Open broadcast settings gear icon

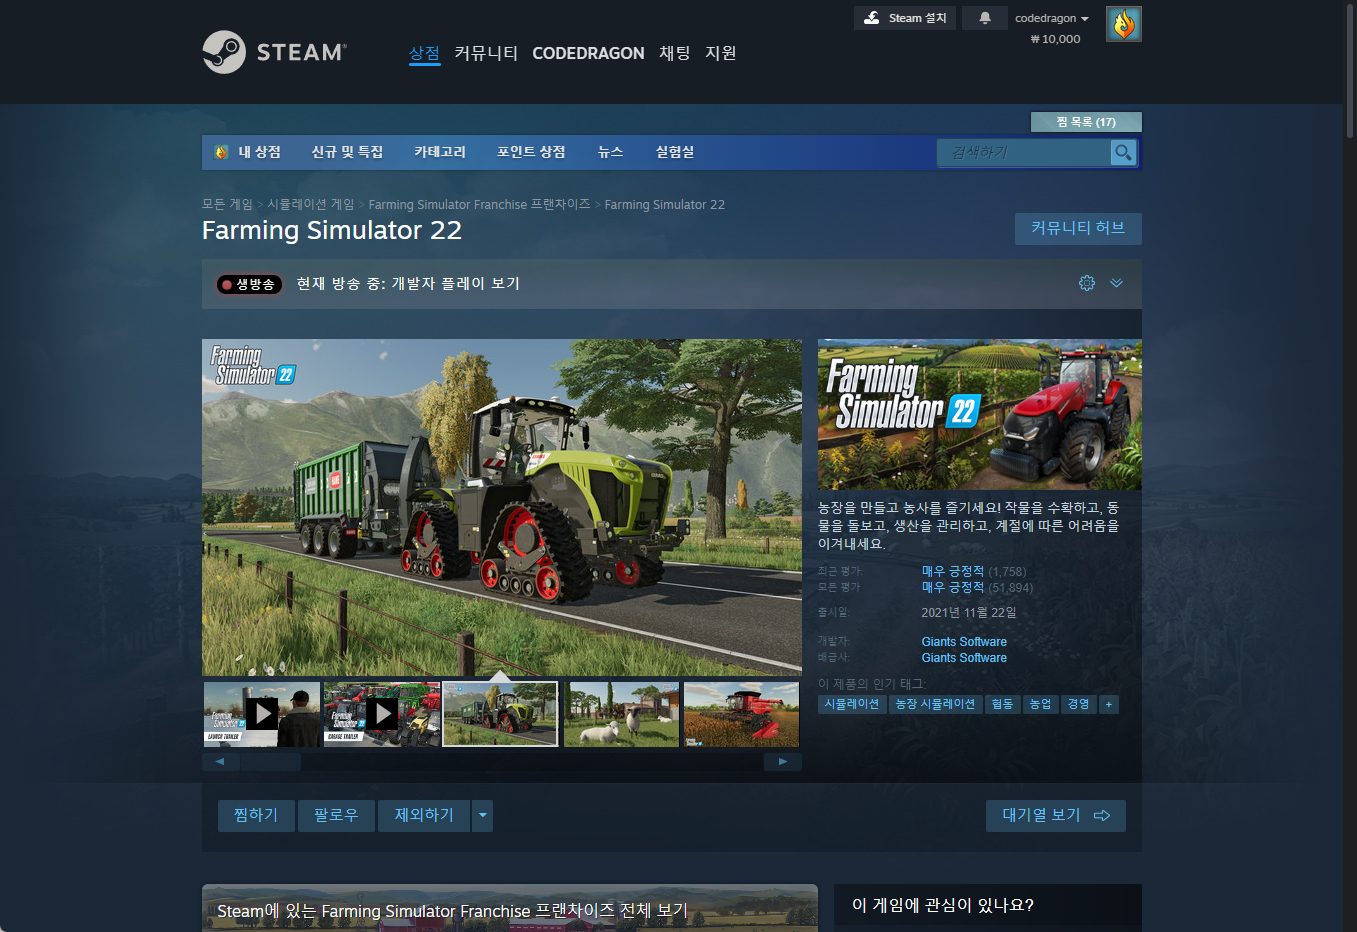(x=1087, y=283)
